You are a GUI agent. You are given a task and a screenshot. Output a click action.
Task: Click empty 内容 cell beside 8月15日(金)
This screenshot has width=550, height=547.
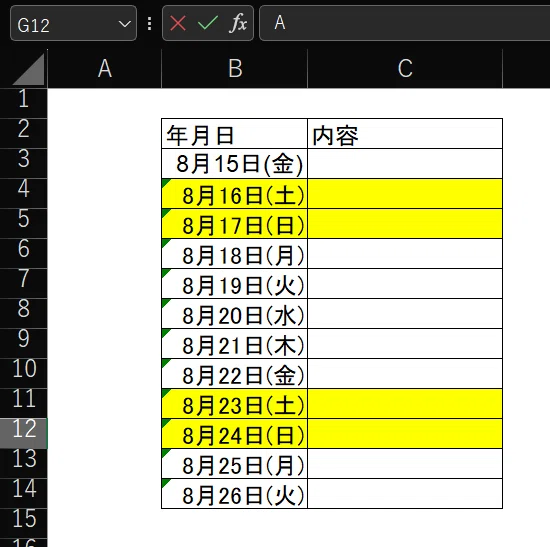(x=405, y=164)
